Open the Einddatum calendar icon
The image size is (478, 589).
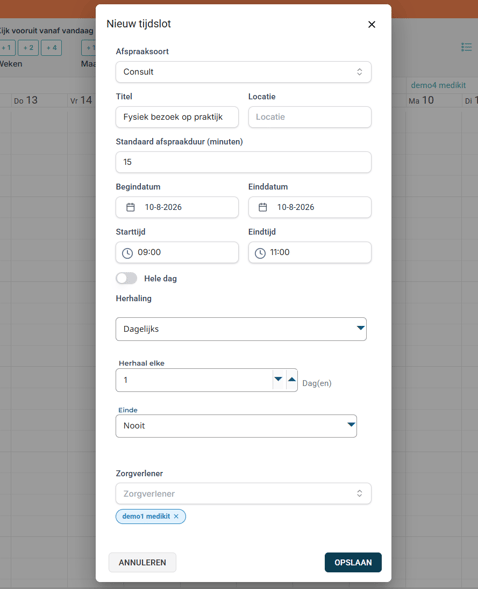(x=263, y=207)
